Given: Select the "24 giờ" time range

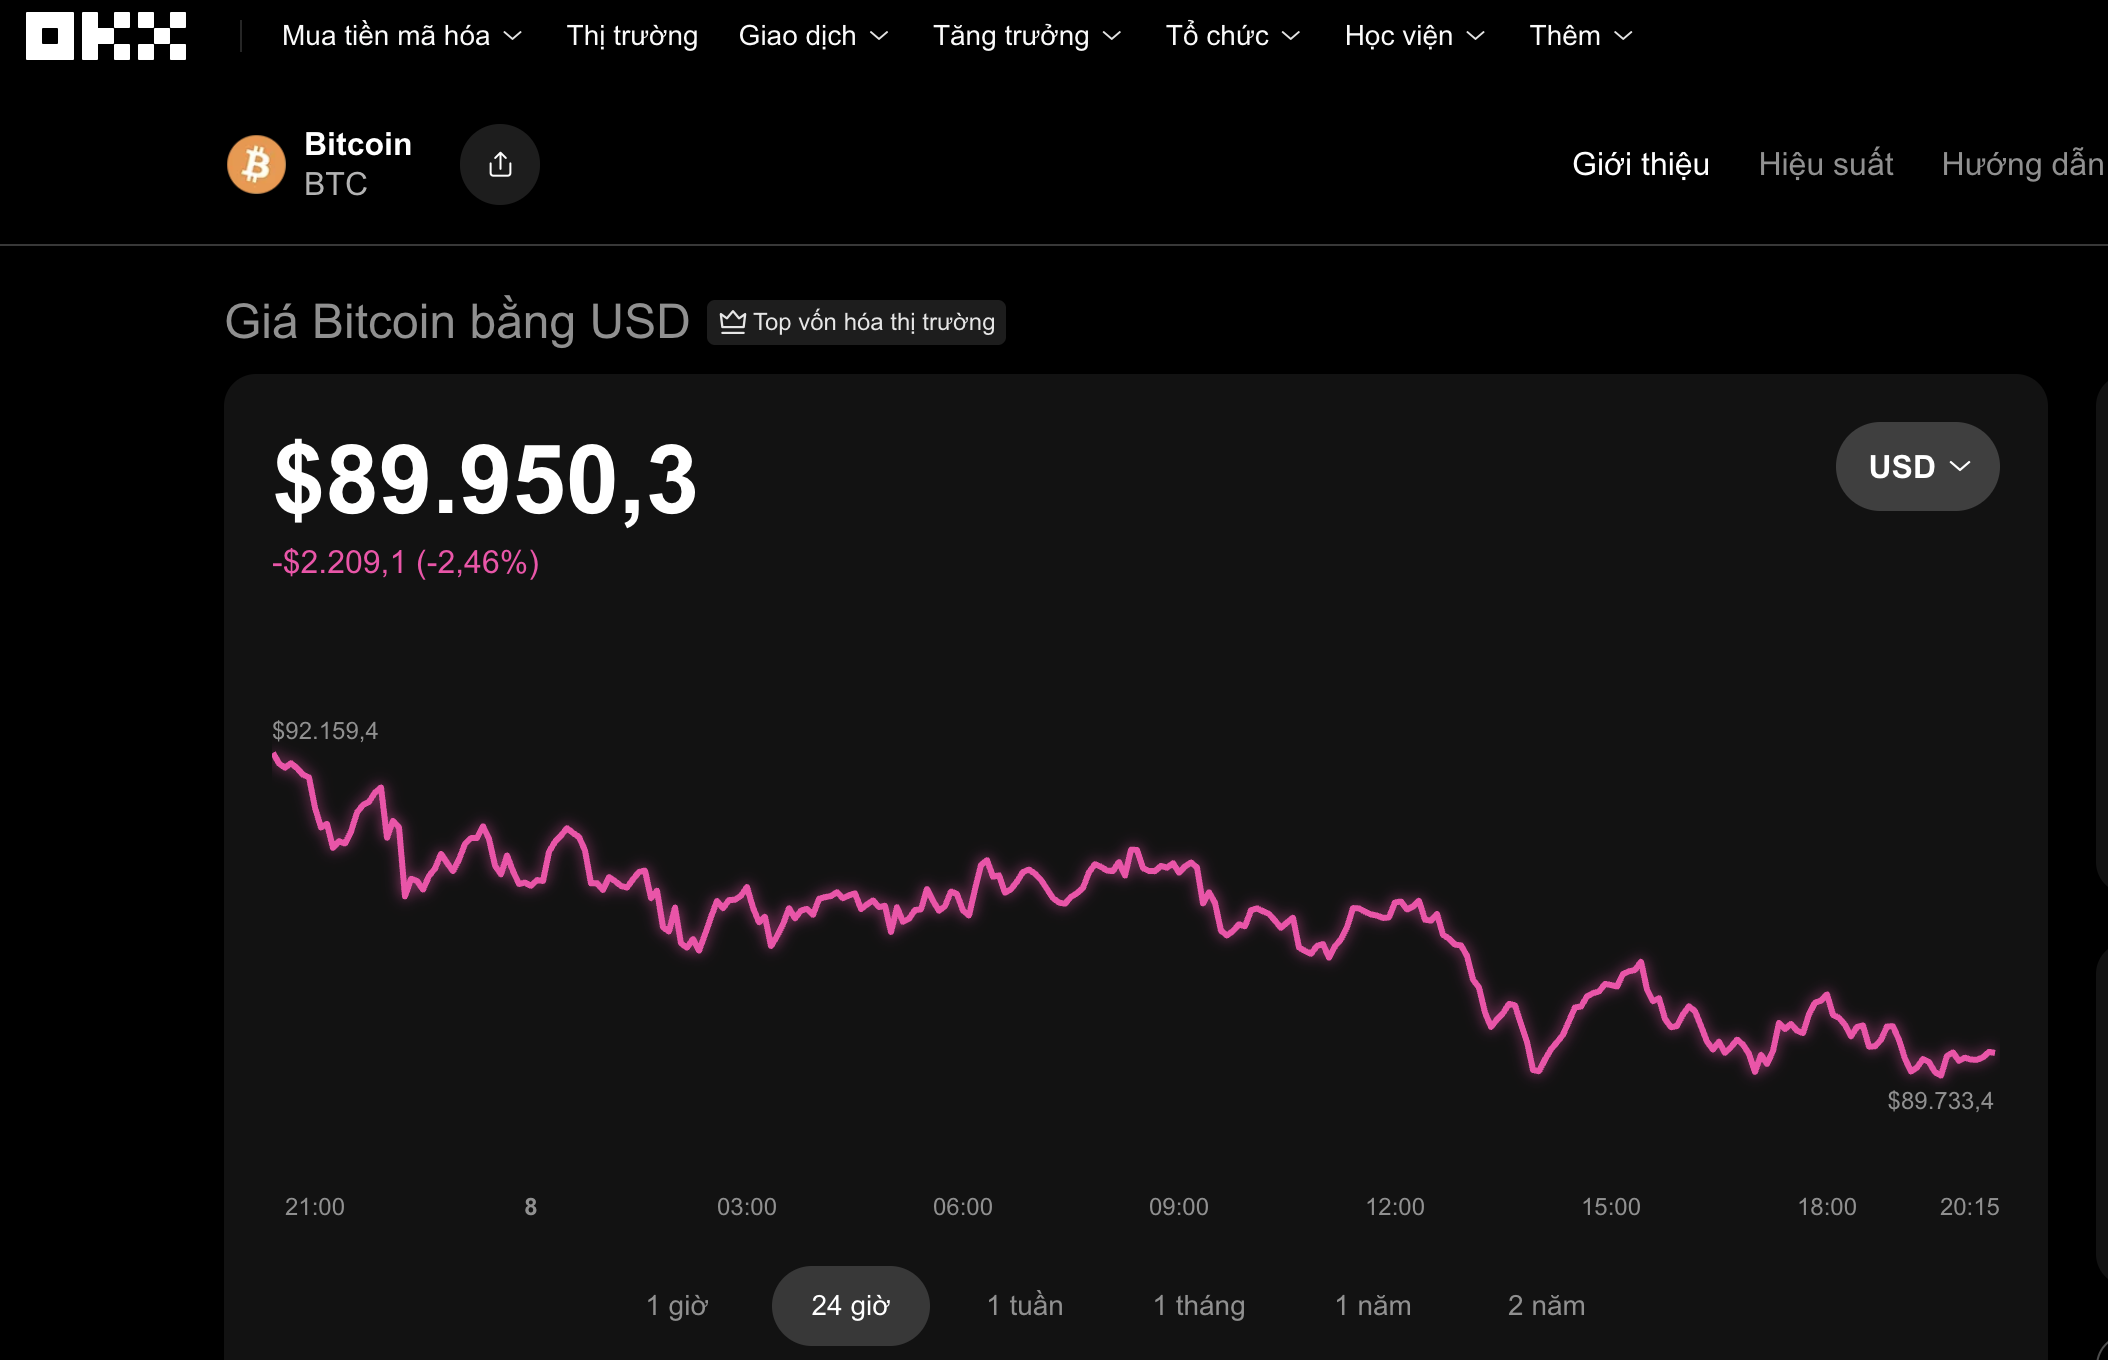Looking at the screenshot, I should pyautogui.click(x=850, y=1305).
